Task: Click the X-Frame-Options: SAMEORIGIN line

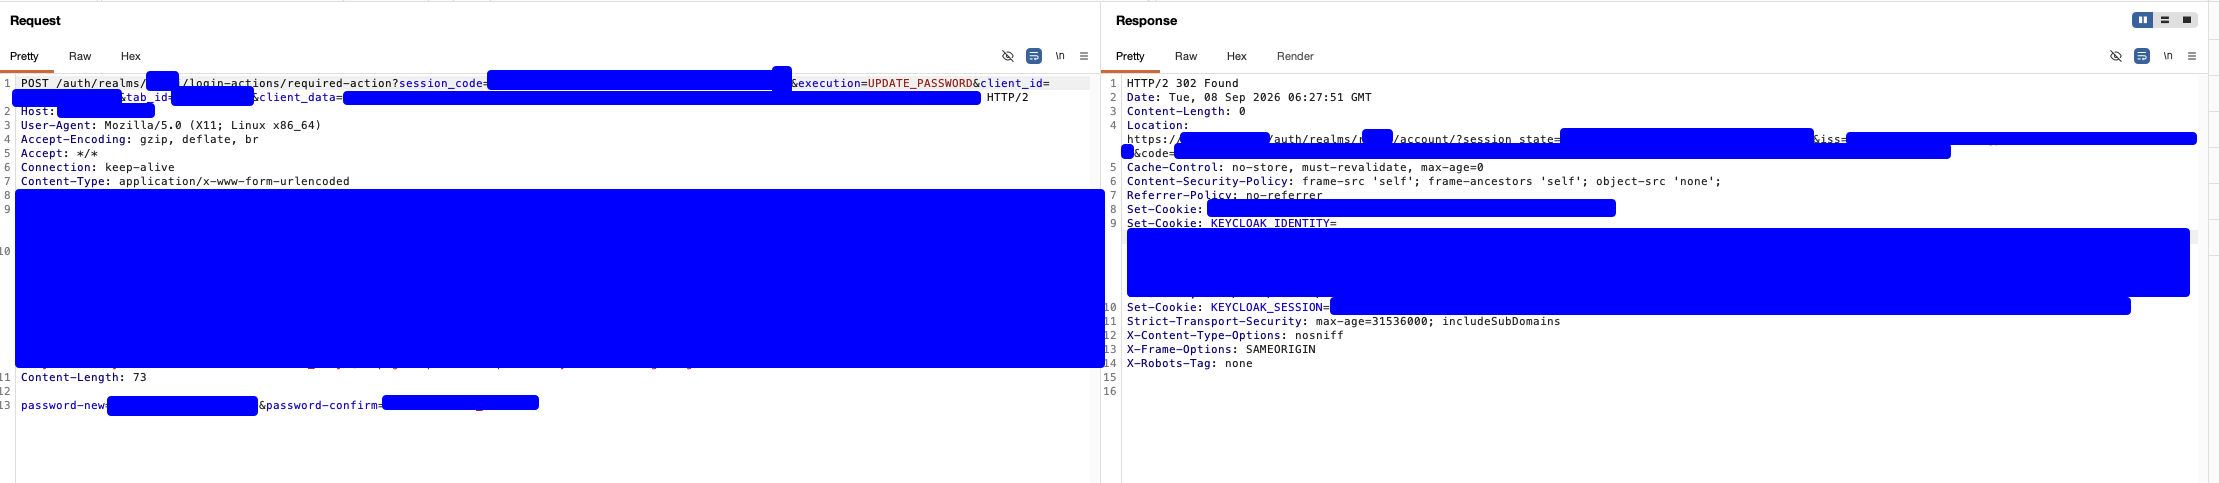Action: tap(1221, 349)
